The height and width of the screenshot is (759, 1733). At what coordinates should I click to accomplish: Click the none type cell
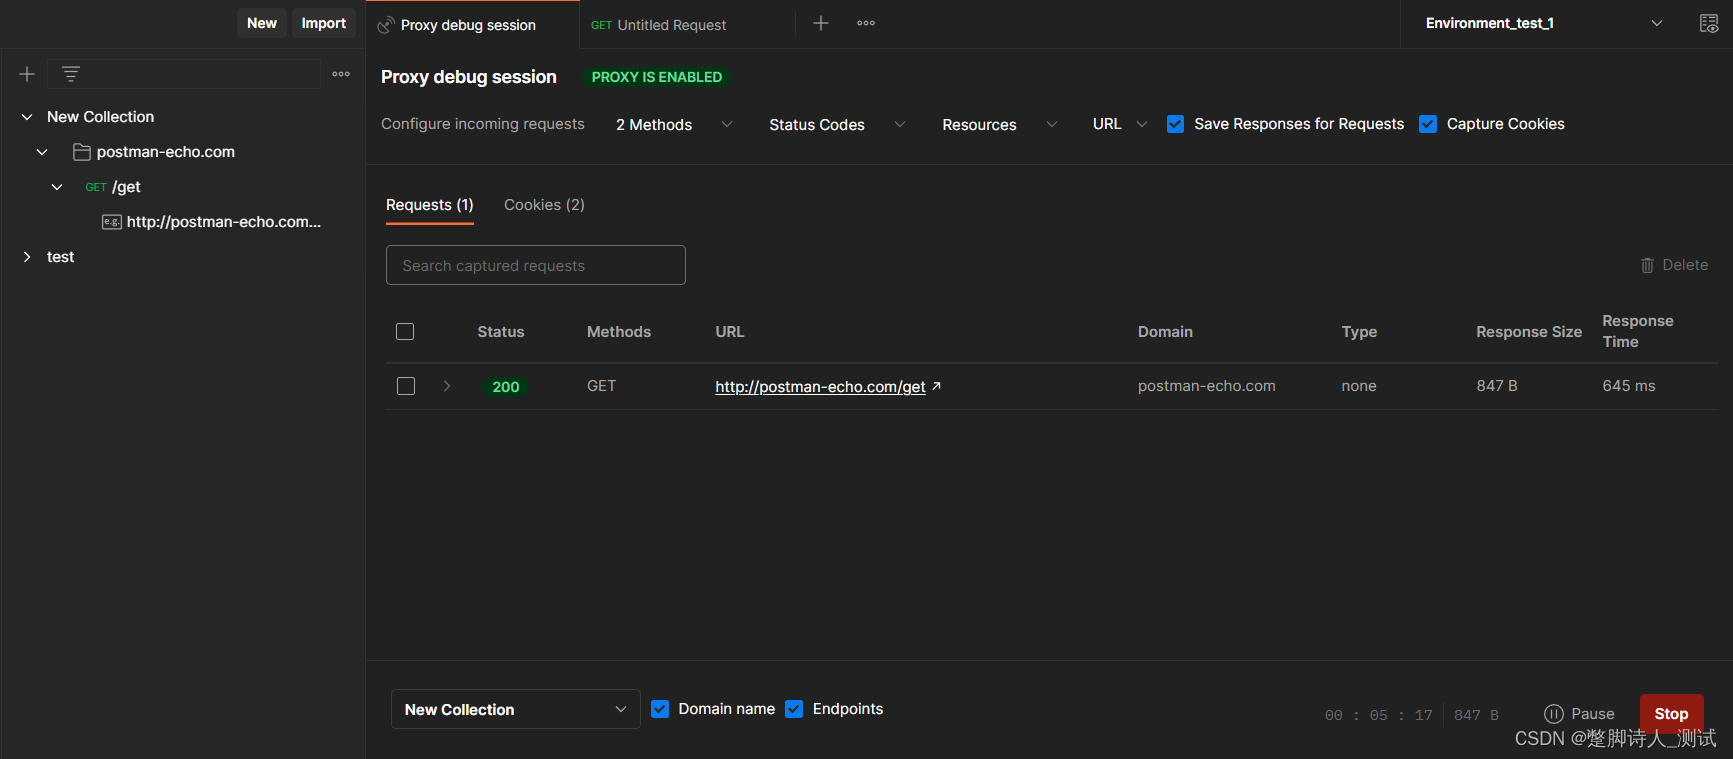point(1359,386)
